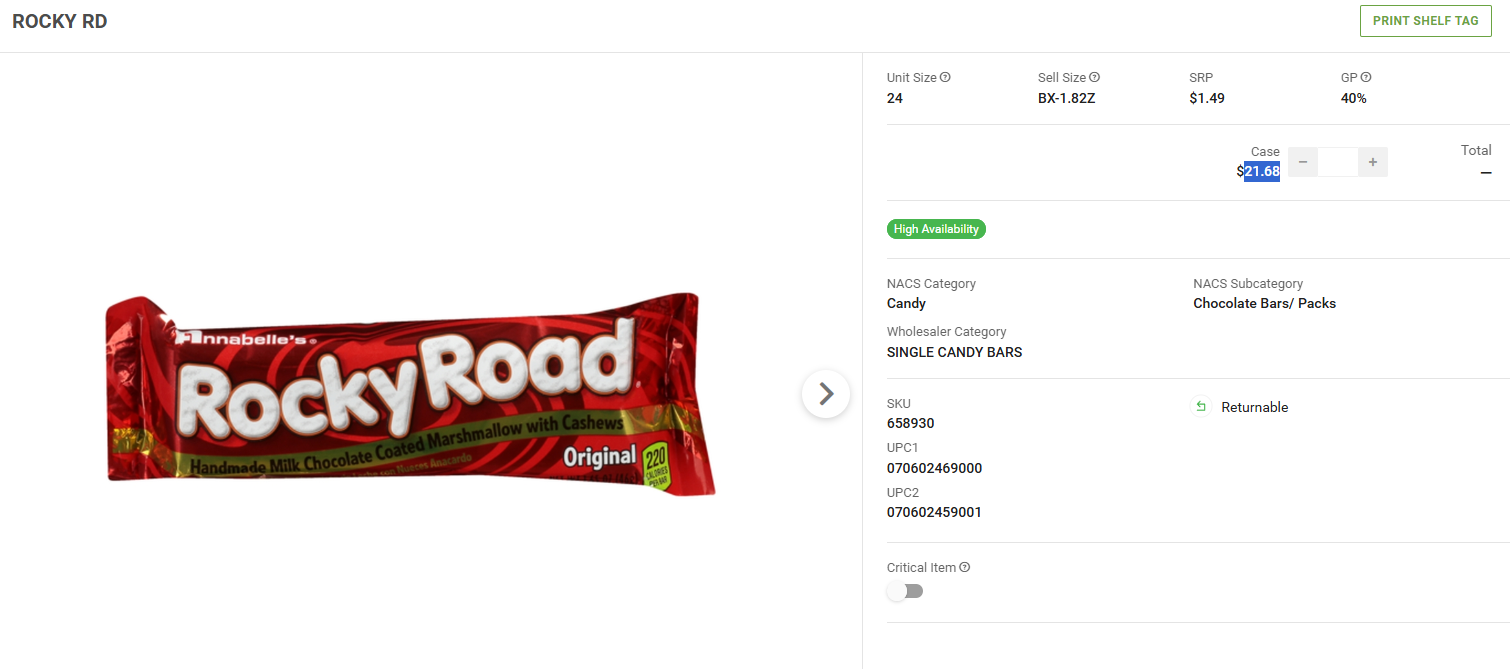Viewport: 1510px width, 669px height.
Task: Click the UPC1 code 070602469000
Action: coord(934,468)
